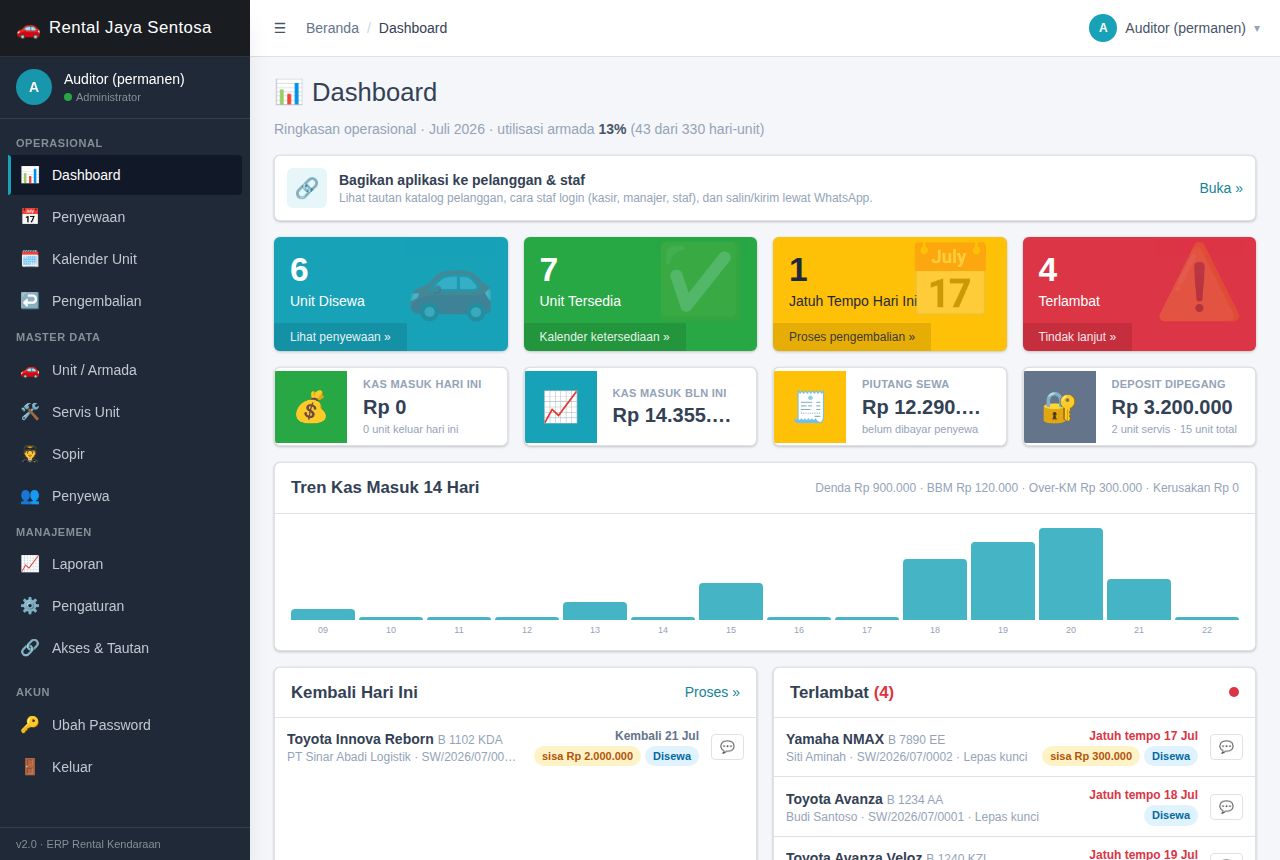The width and height of the screenshot is (1280, 860).
Task: Click Lihat penyewaan » on Unit Disewa card
Action: tap(340, 337)
